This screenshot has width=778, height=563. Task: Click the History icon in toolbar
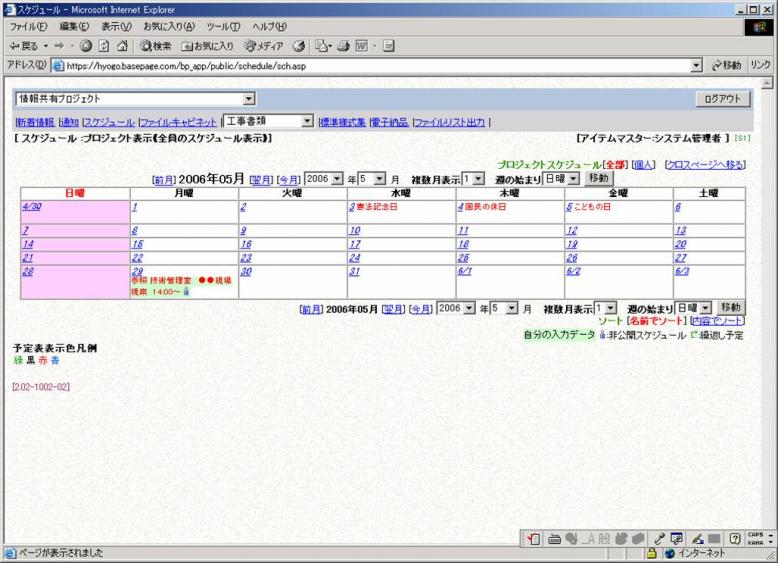pyautogui.click(x=299, y=46)
